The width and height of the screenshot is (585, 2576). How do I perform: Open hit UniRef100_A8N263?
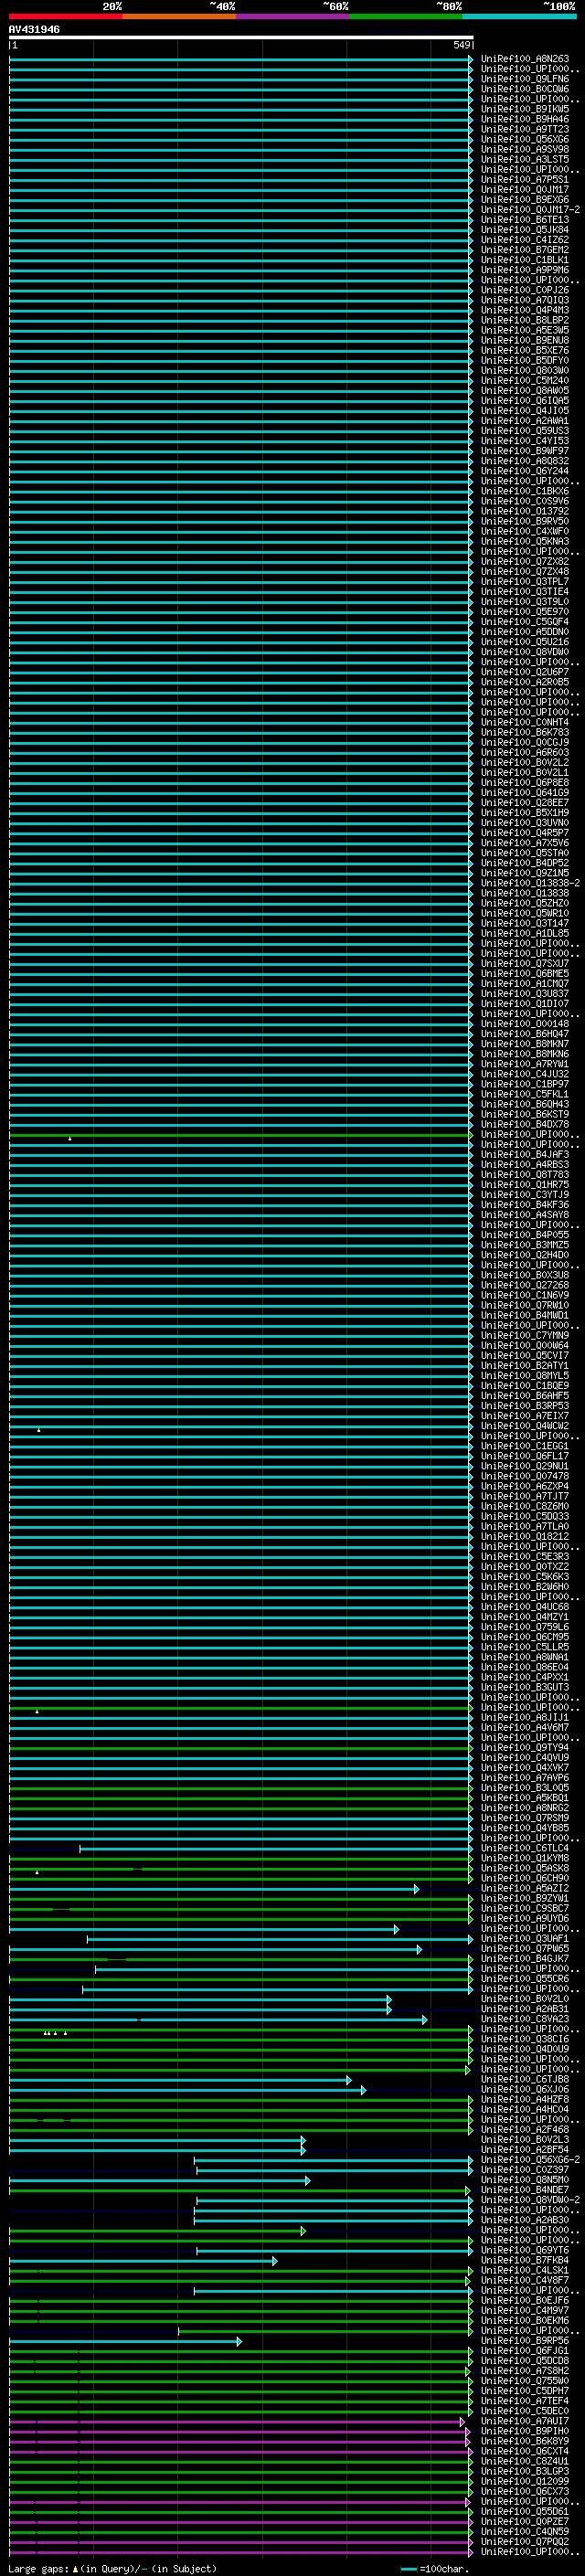[525, 59]
